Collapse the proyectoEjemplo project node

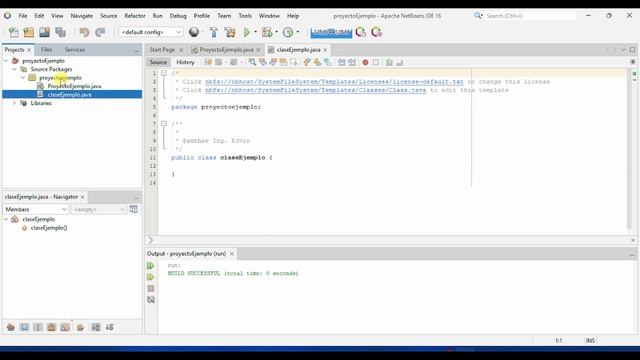6,61
